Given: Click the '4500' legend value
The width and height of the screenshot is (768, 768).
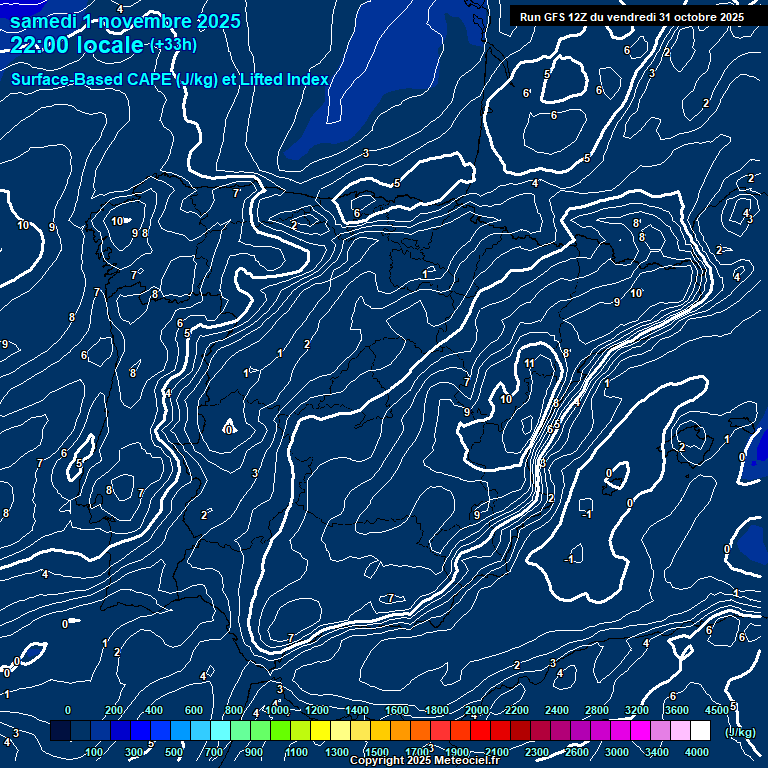Looking at the screenshot, I should pos(717,710).
